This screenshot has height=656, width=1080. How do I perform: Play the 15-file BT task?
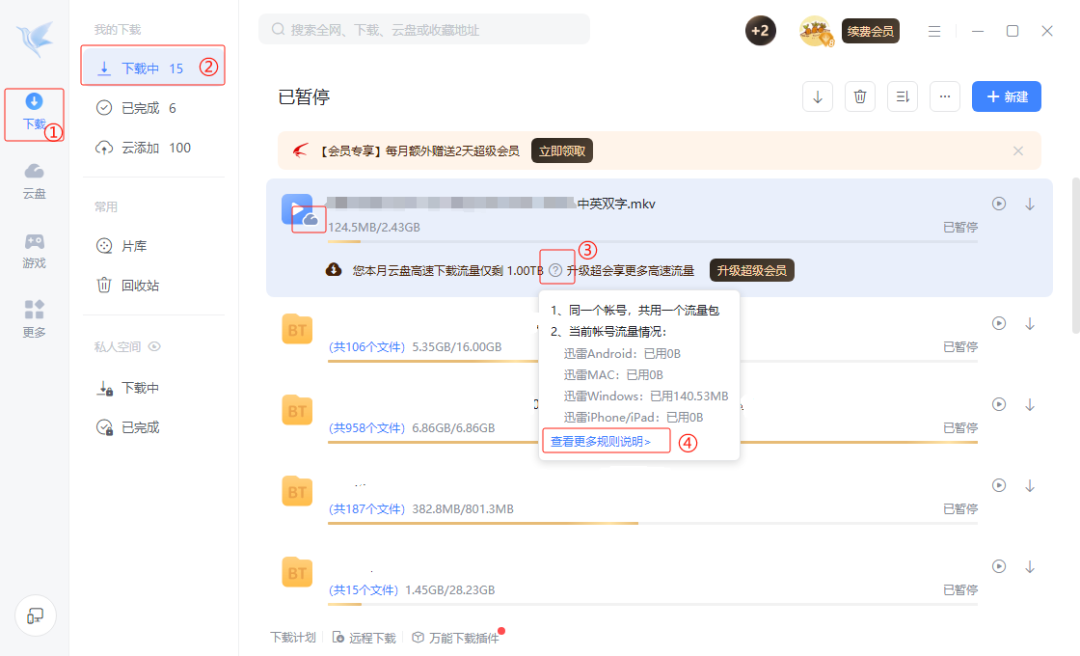click(999, 566)
